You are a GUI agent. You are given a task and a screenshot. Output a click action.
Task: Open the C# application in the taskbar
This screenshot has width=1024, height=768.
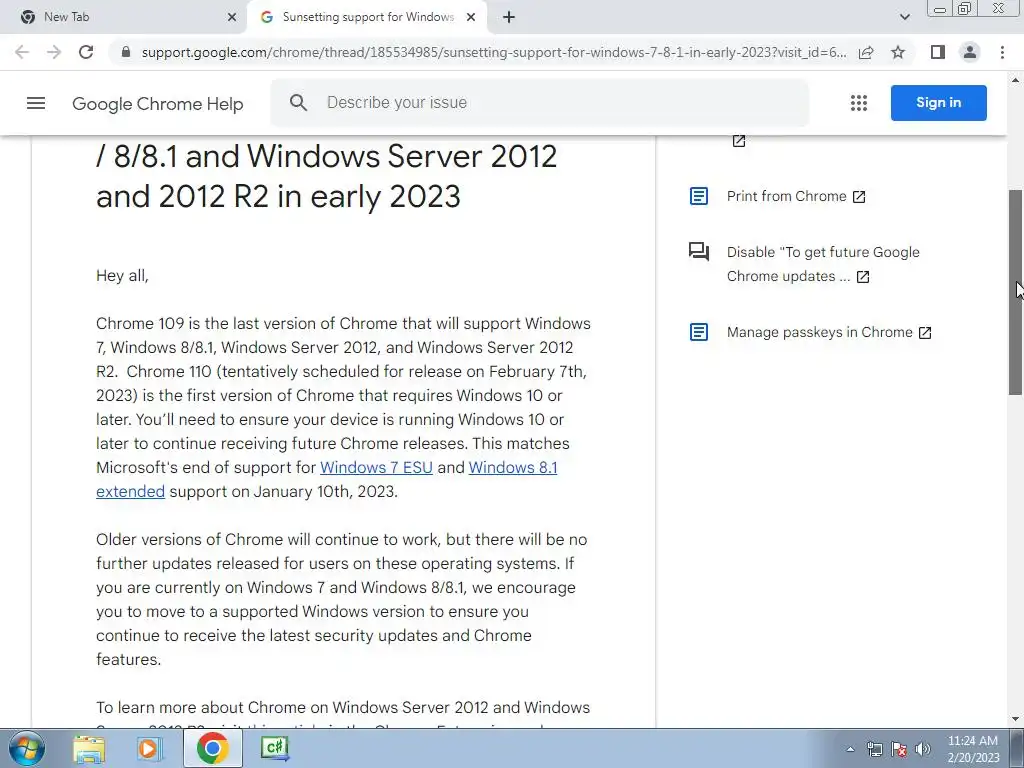[274, 748]
